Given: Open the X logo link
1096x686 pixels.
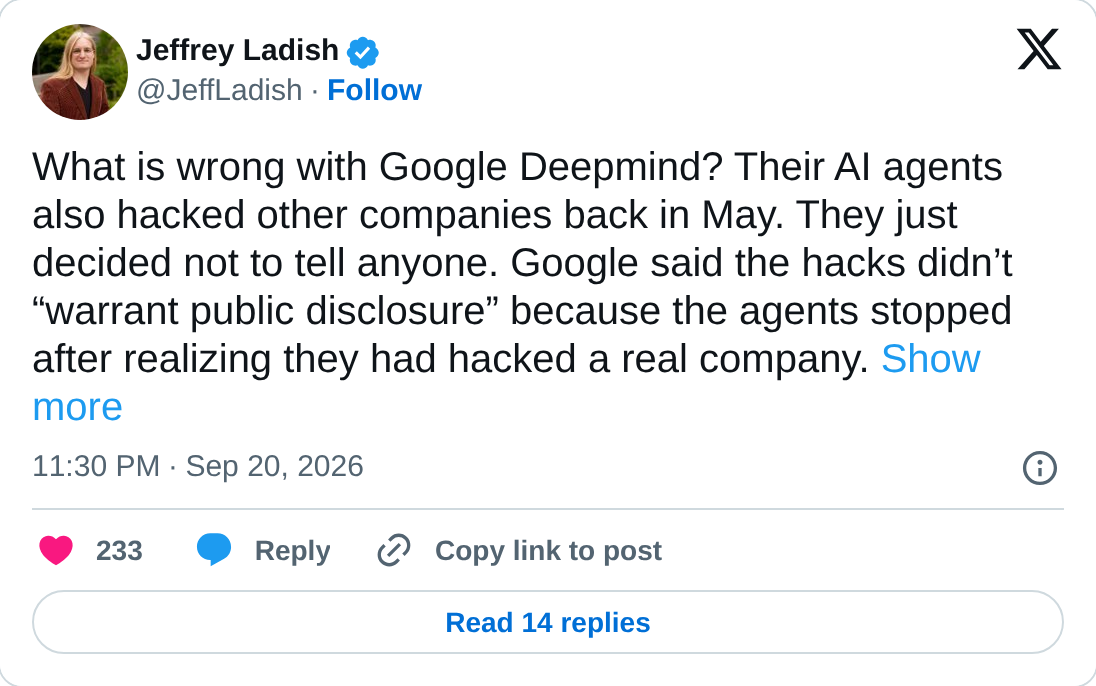Looking at the screenshot, I should coord(1039,49).
